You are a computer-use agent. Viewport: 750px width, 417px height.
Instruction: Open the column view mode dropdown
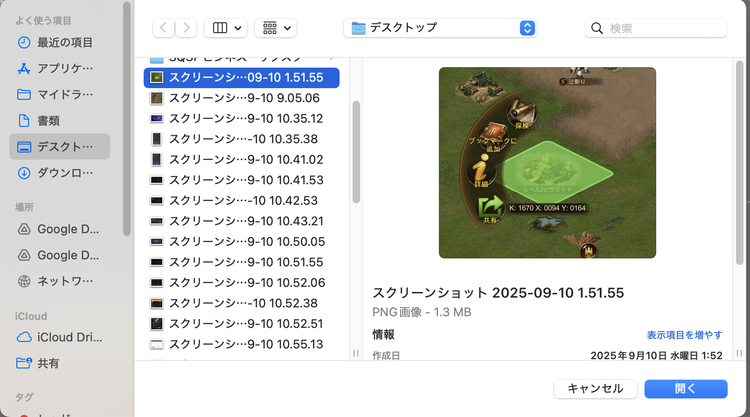pos(226,28)
